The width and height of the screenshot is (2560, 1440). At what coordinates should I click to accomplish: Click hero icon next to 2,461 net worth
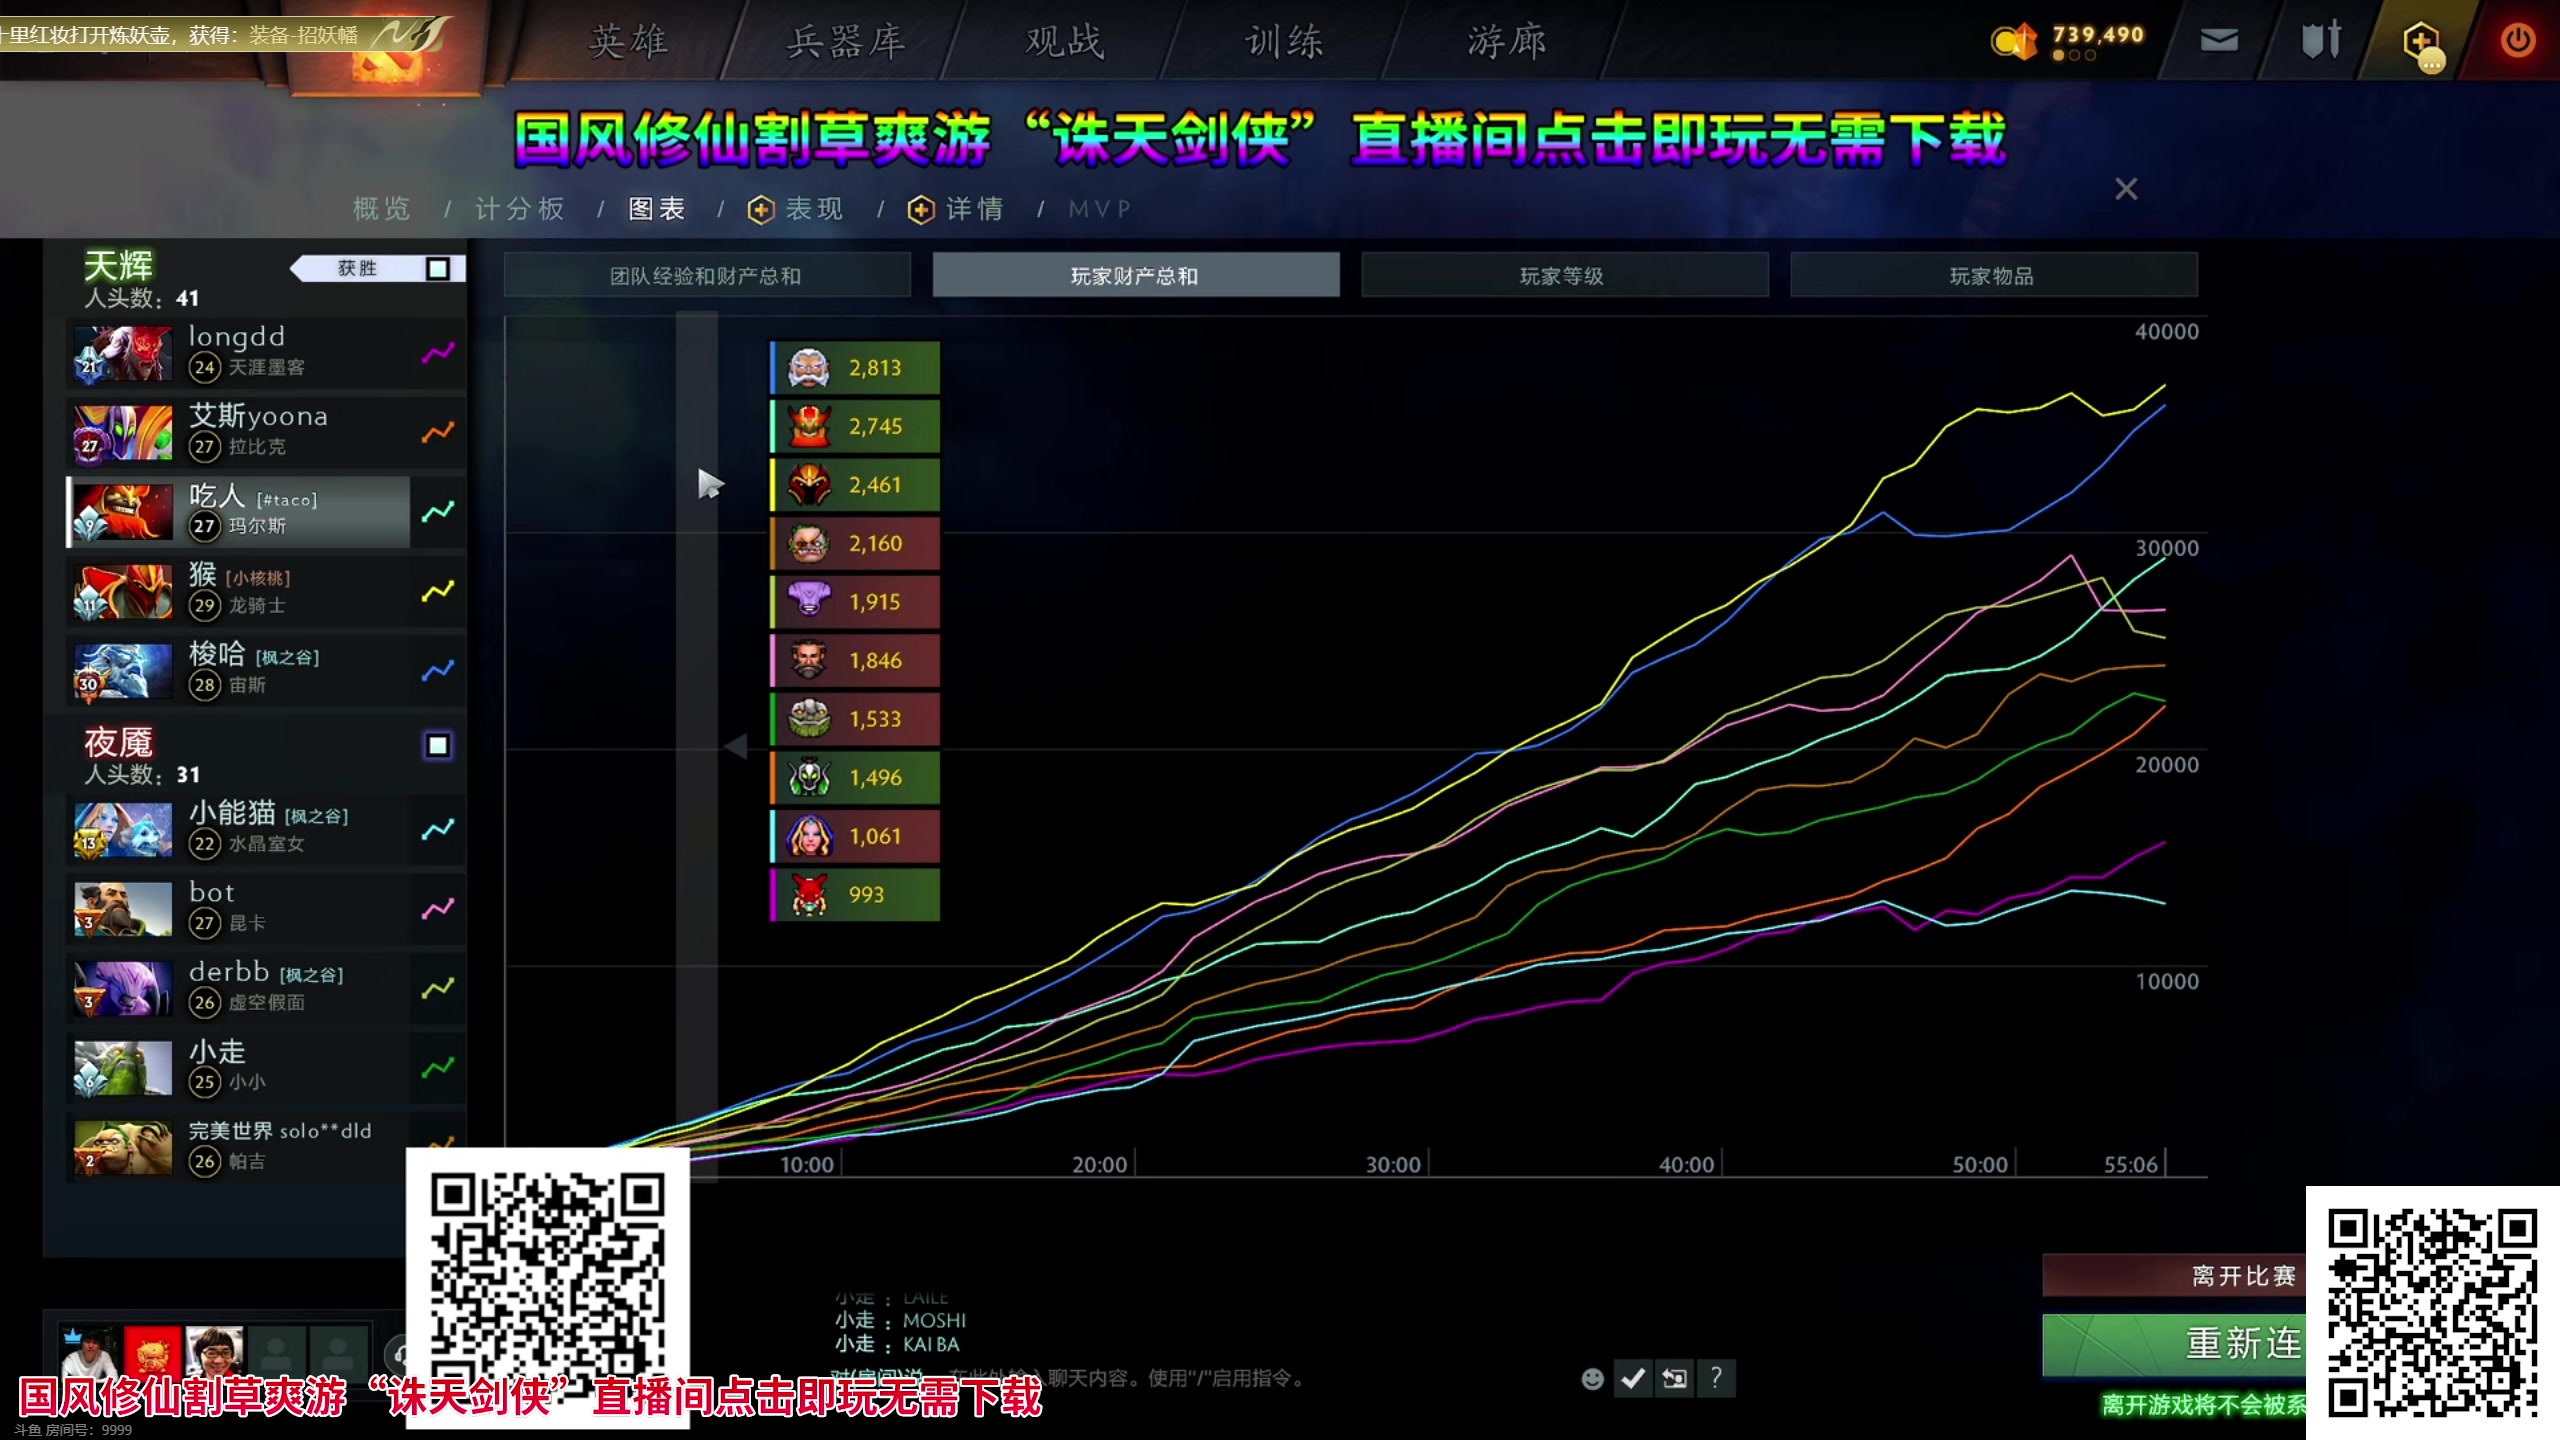pos(809,485)
